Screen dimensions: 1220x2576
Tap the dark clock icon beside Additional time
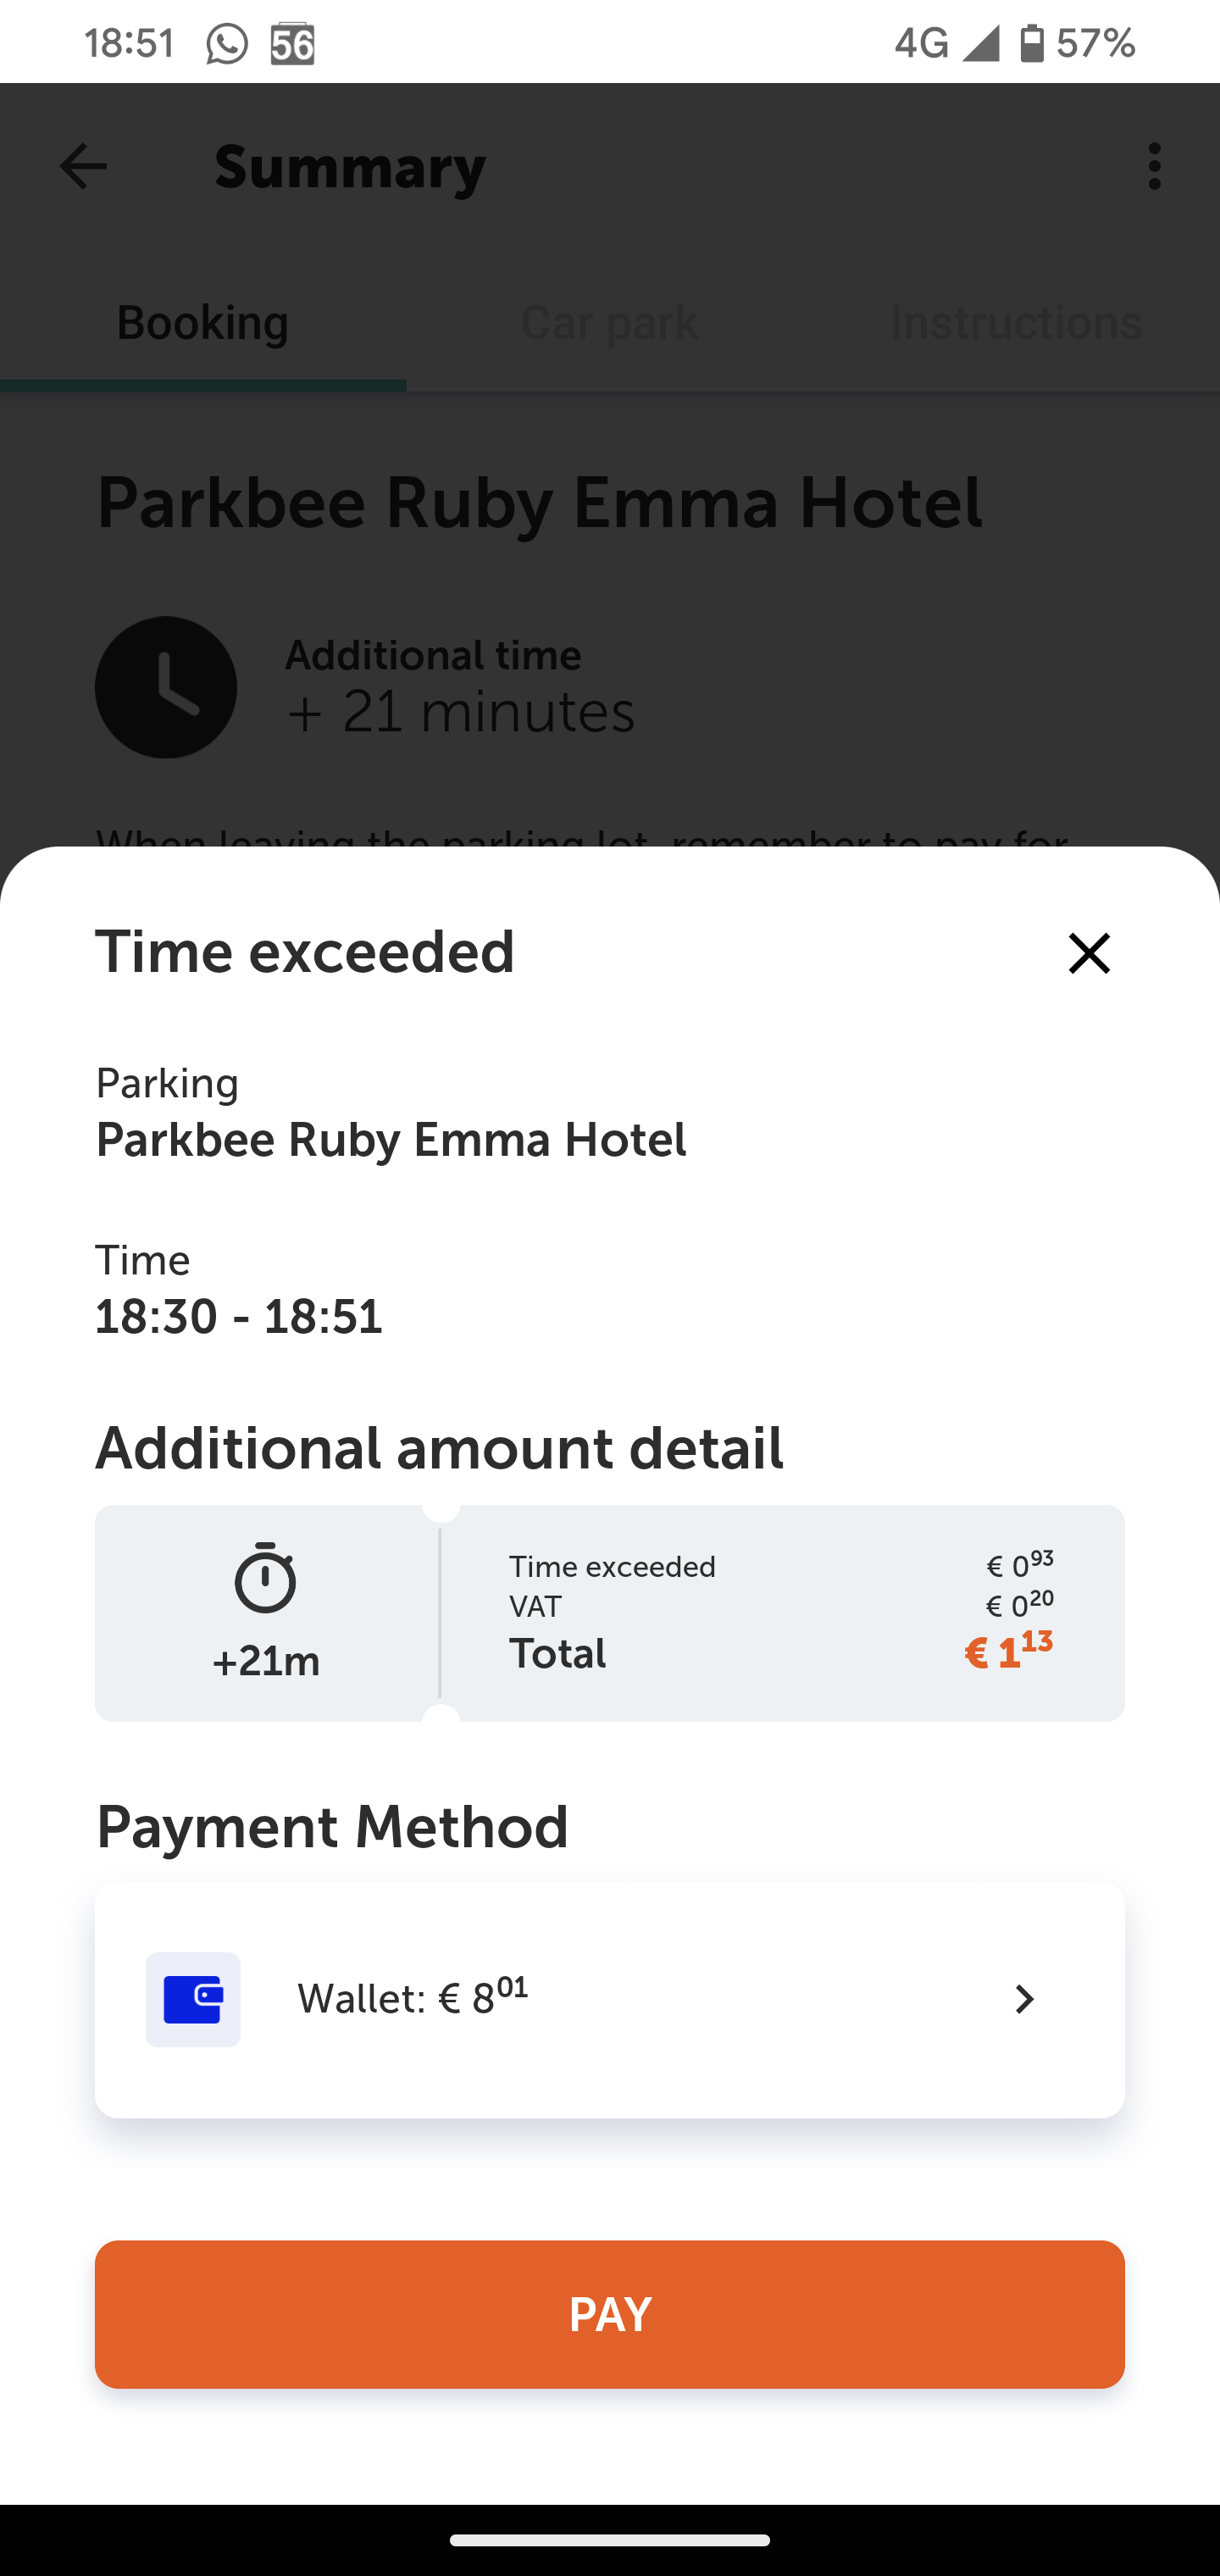pyautogui.click(x=166, y=687)
